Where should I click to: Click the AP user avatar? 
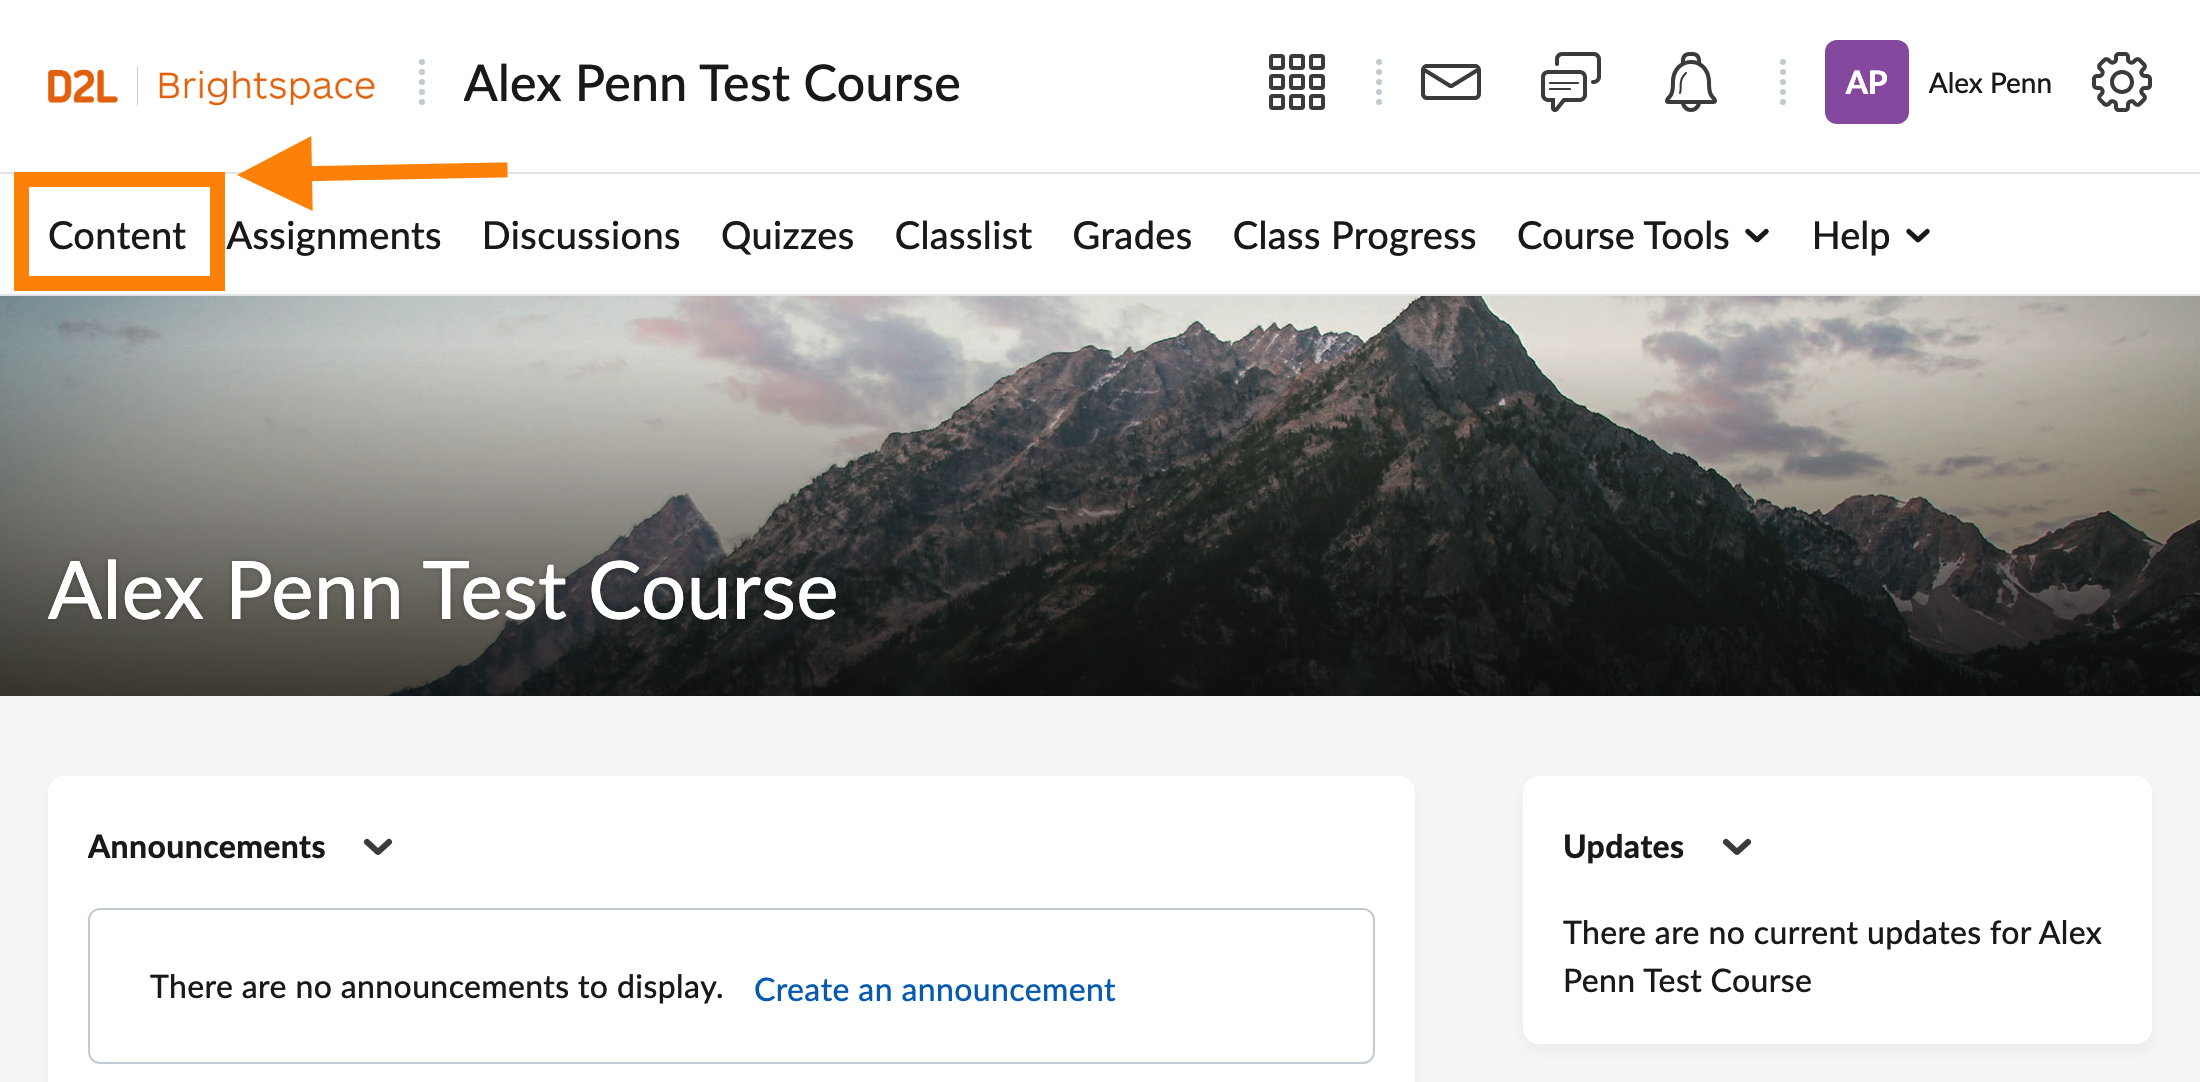click(1866, 82)
